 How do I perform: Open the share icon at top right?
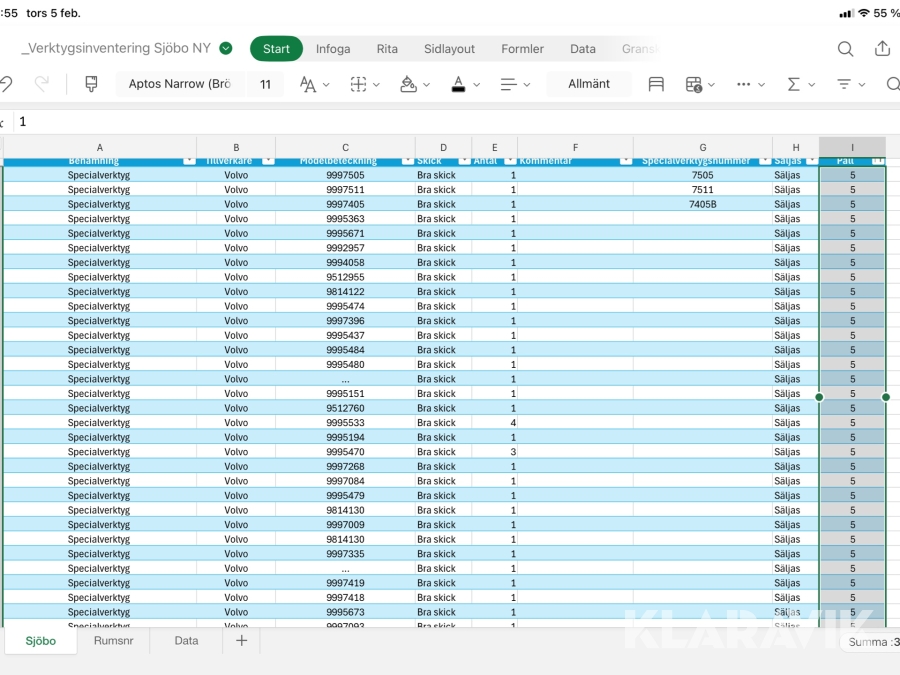coord(882,49)
